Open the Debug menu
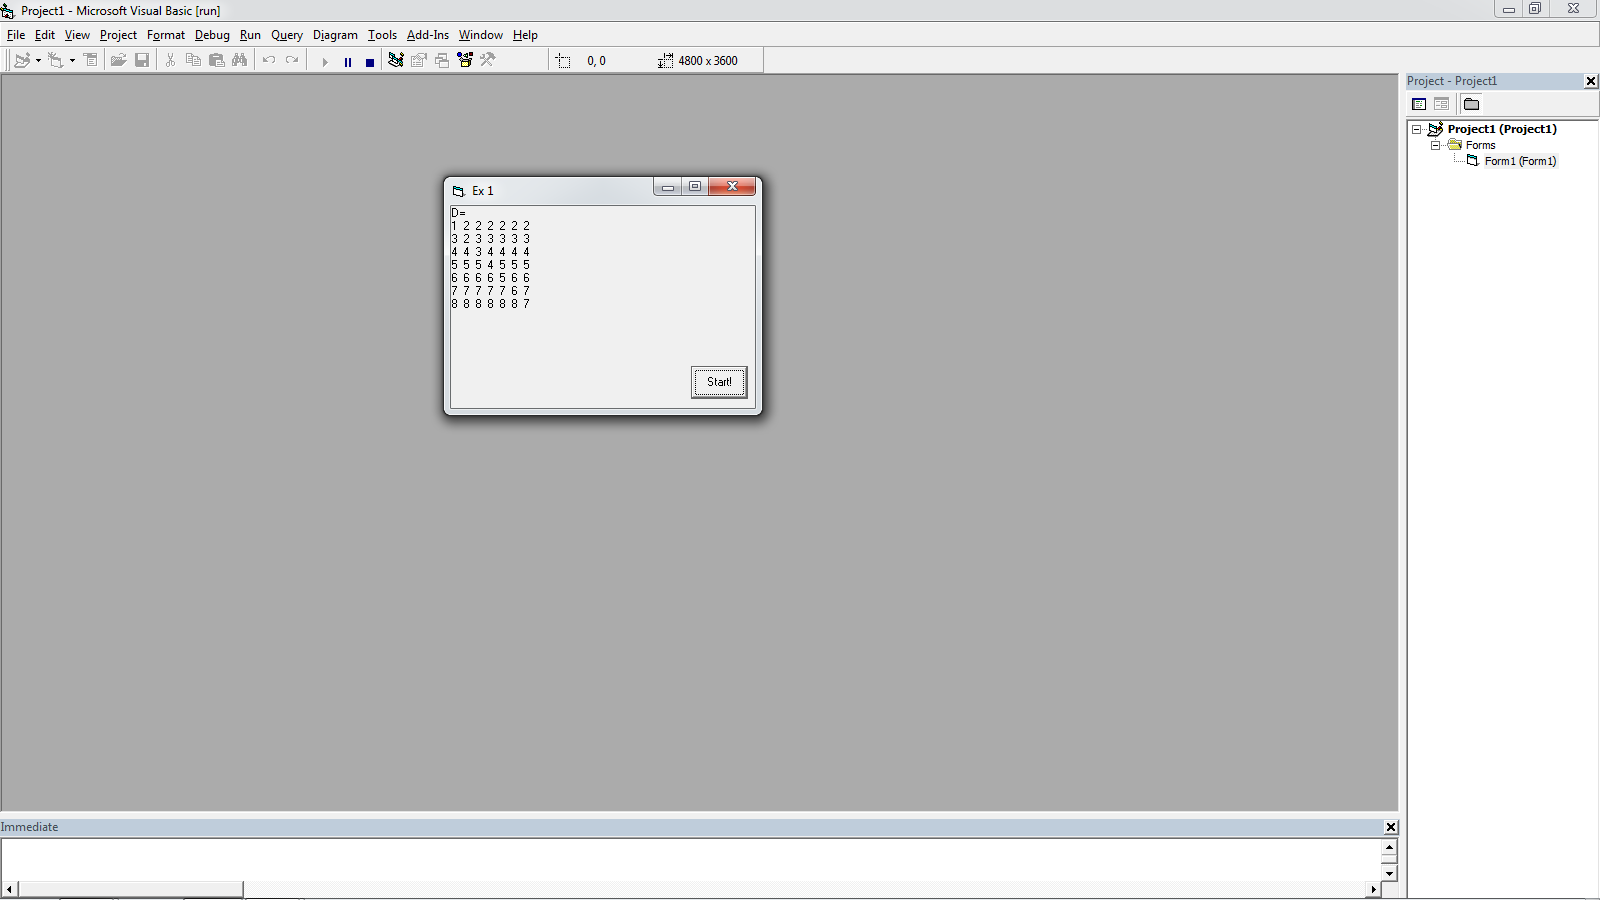Screen dimensions: 1600x900 tap(212, 35)
